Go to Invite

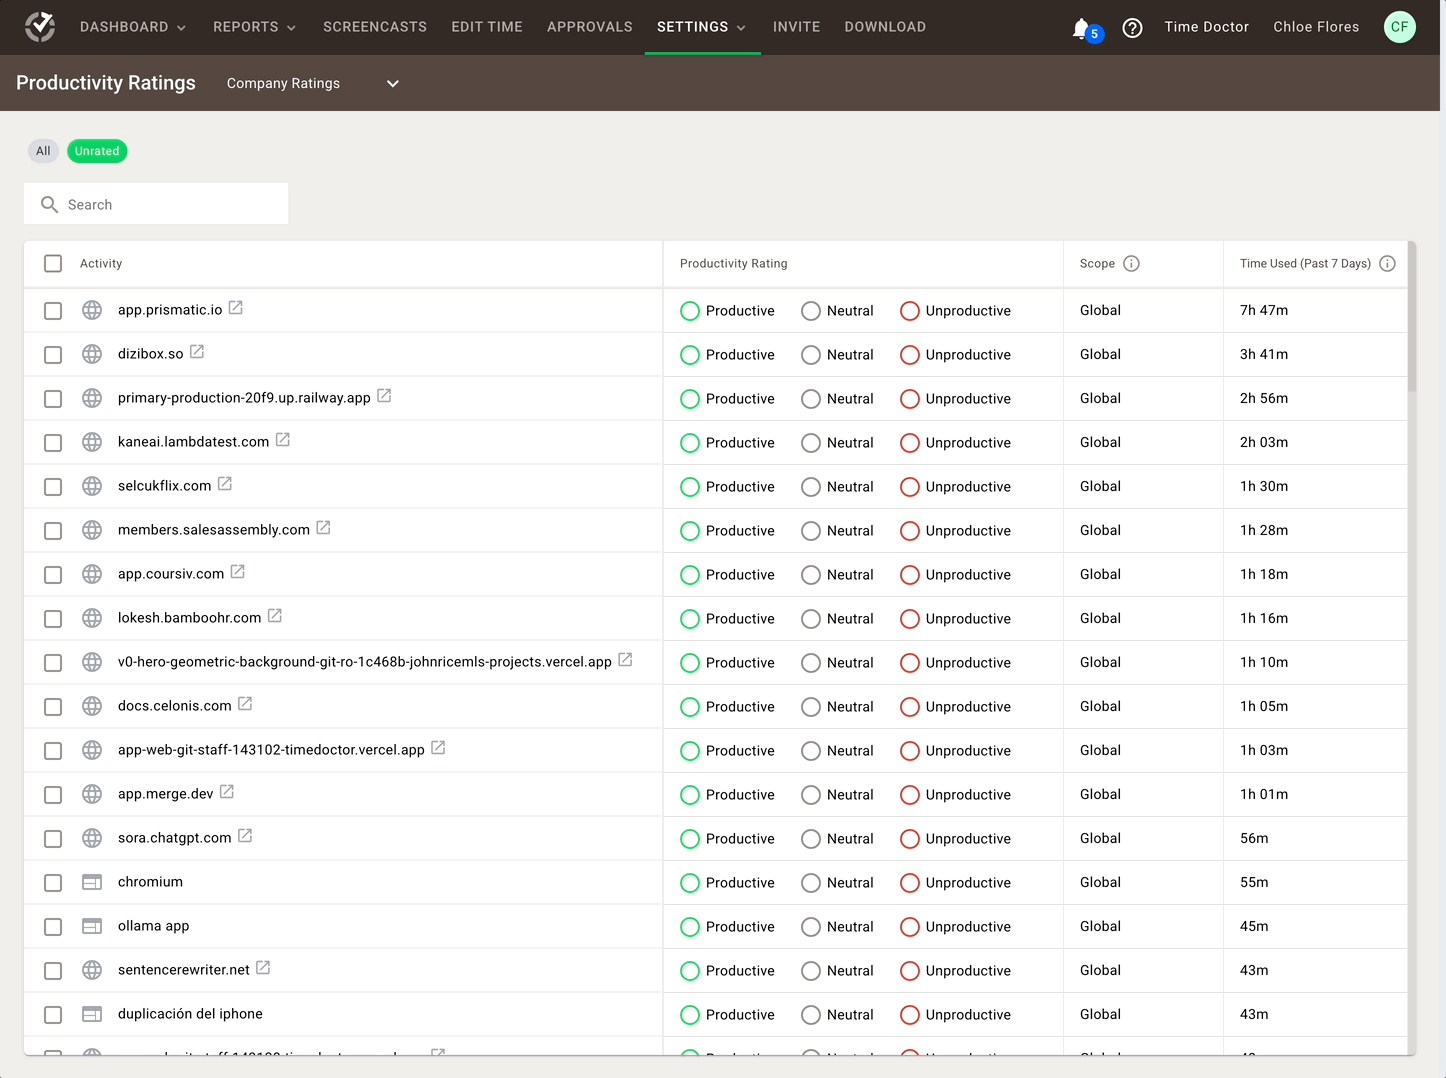(797, 27)
